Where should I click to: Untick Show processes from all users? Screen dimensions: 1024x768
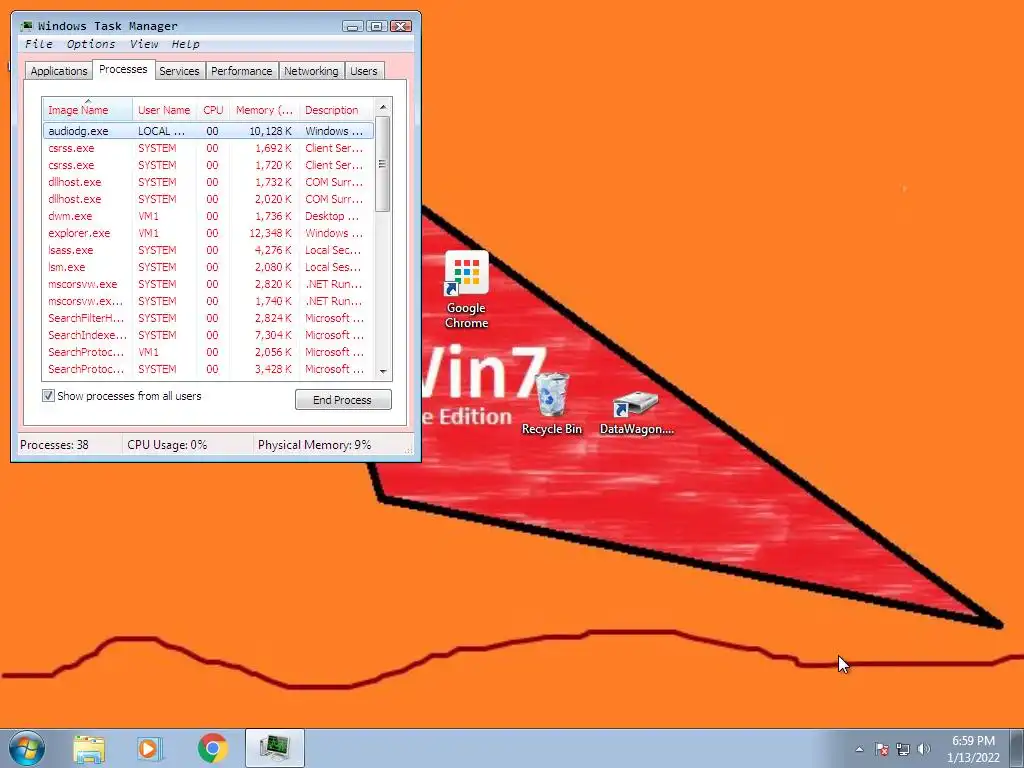(x=48, y=396)
